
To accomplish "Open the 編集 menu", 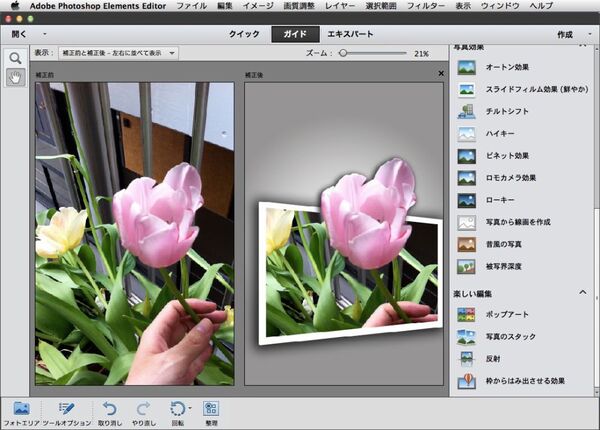I will 225,6.
